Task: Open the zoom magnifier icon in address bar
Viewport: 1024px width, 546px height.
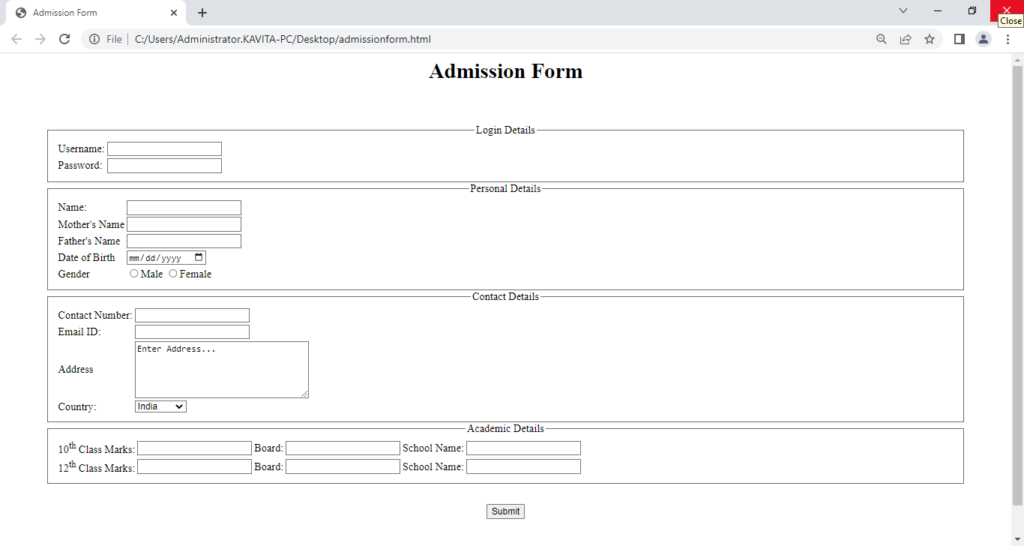Action: (881, 39)
